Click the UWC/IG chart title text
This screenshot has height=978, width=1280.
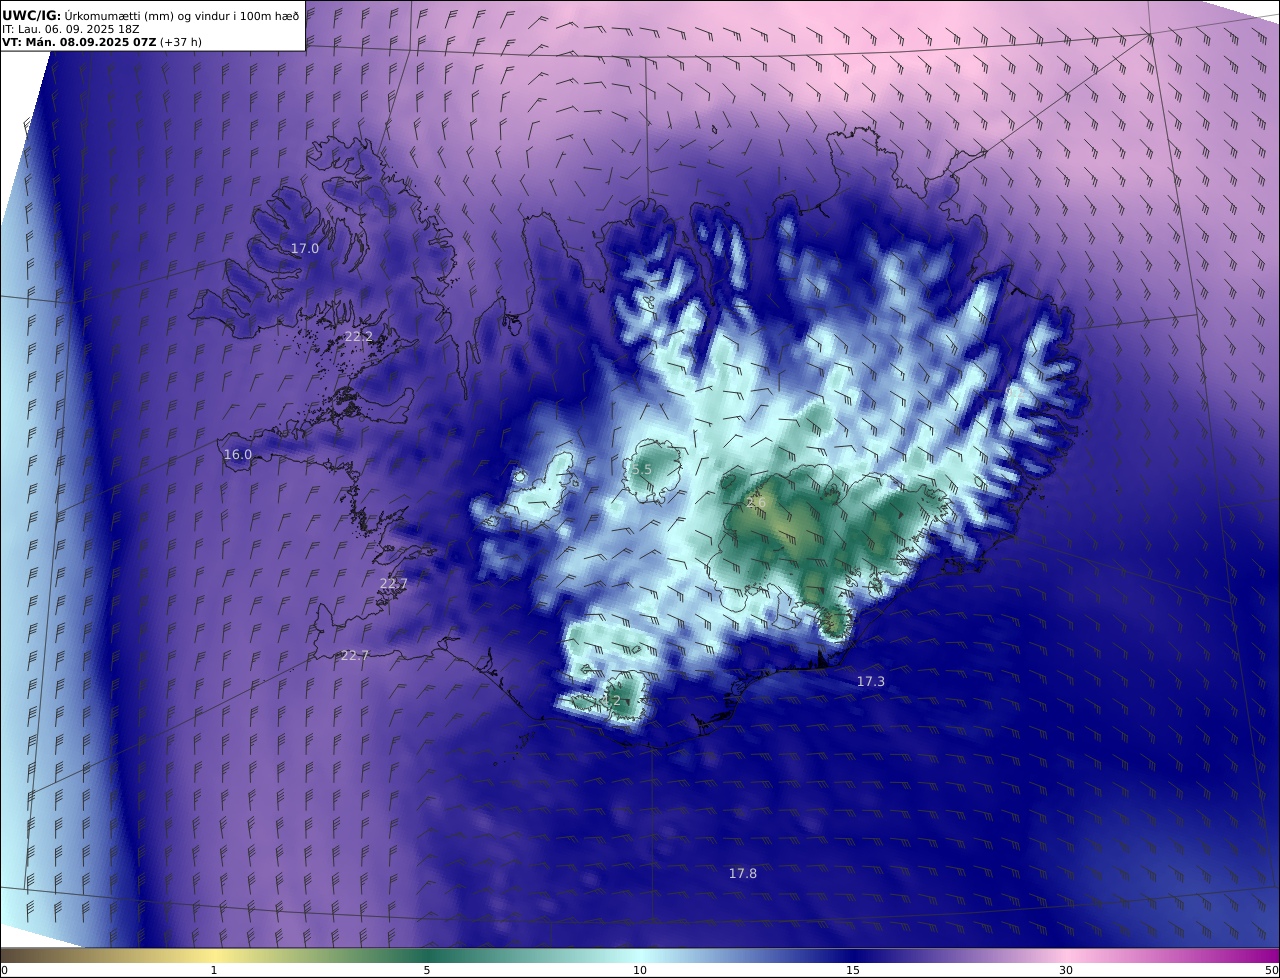(x=151, y=15)
